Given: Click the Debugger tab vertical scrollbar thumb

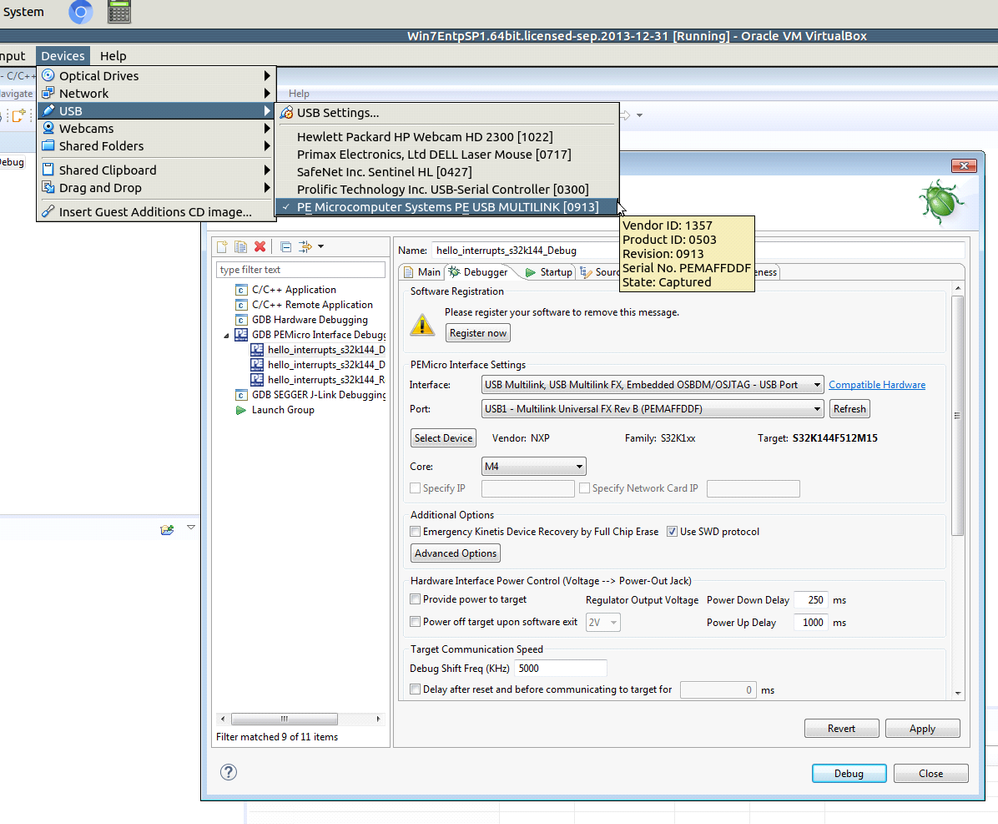Looking at the screenshot, I should point(957,415).
